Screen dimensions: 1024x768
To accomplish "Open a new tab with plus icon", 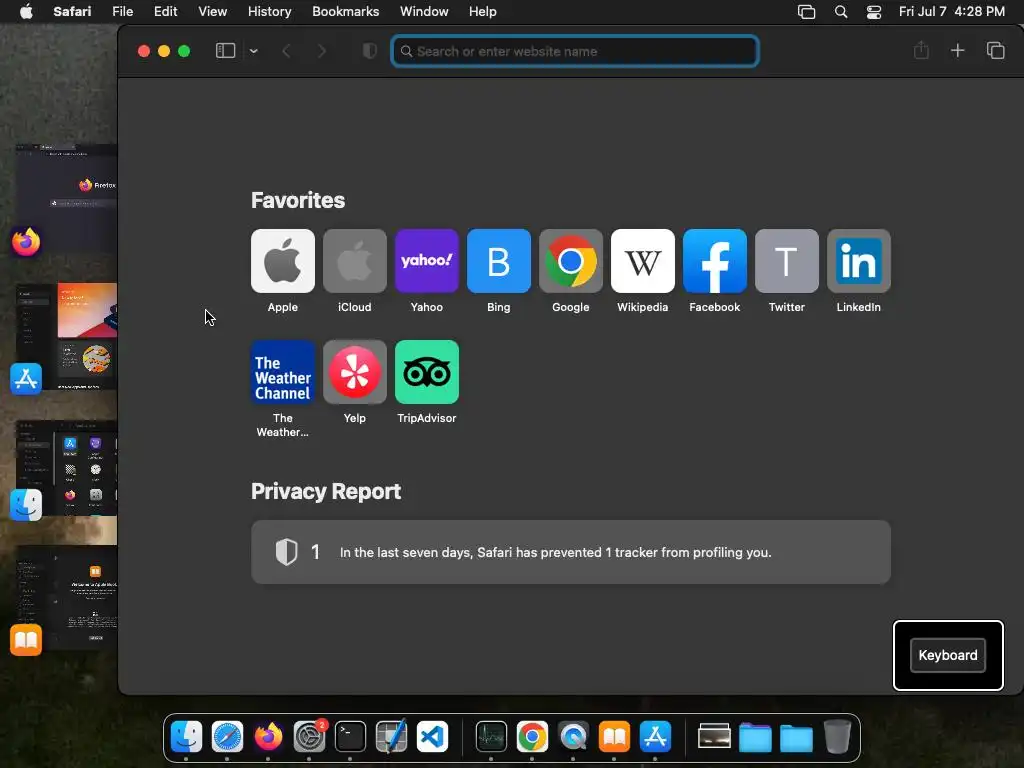I will pyautogui.click(x=957, y=50).
